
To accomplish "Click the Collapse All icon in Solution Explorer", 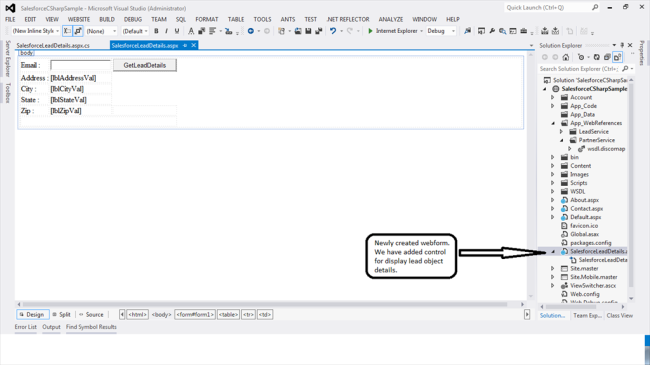I will (x=607, y=57).
